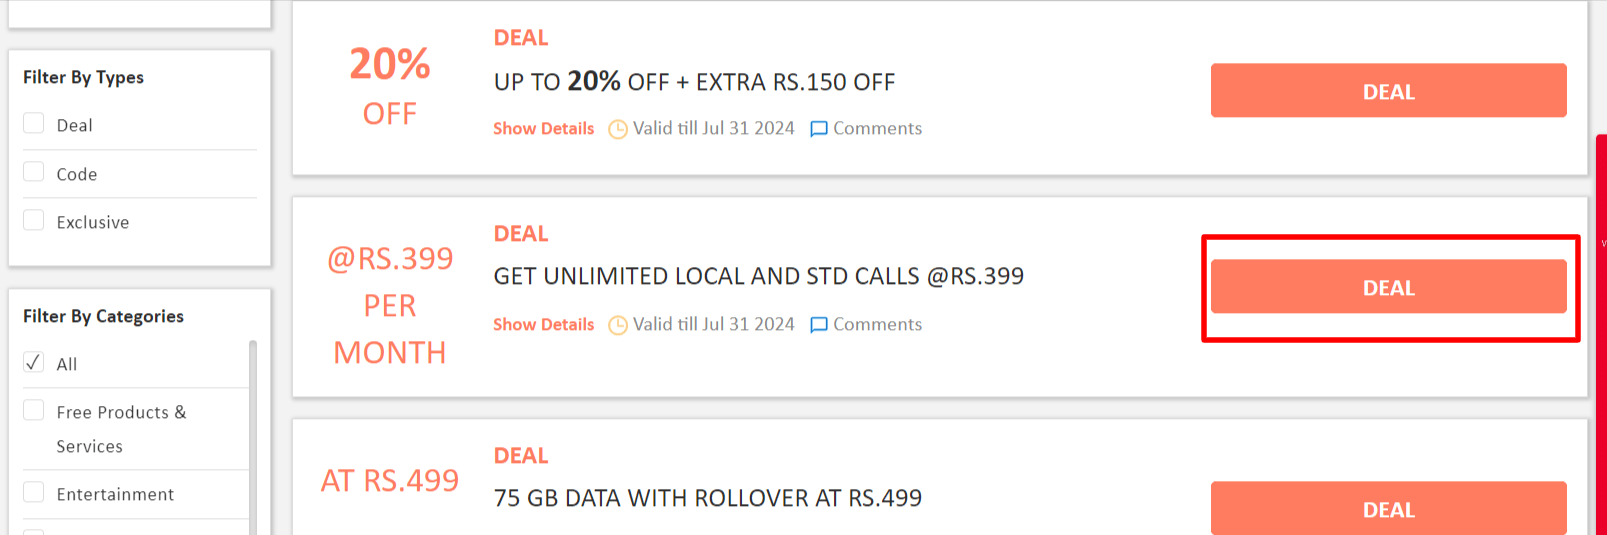Click clock icon on Rs.399 calls deal
Screen dimensions: 1607x535
coord(618,325)
